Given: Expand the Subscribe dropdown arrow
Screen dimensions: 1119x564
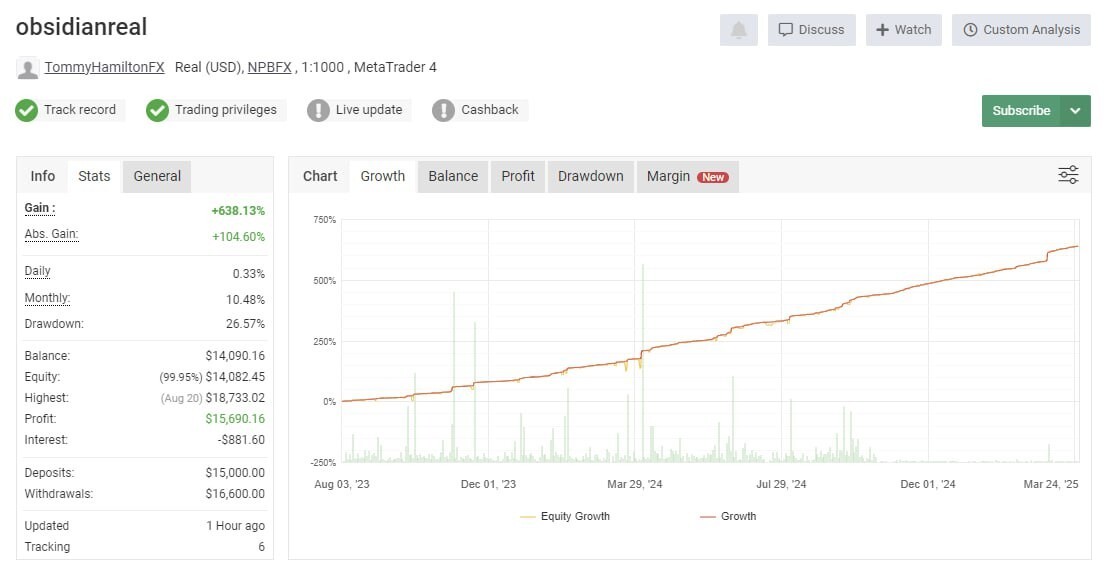Looking at the screenshot, I should click(1075, 111).
